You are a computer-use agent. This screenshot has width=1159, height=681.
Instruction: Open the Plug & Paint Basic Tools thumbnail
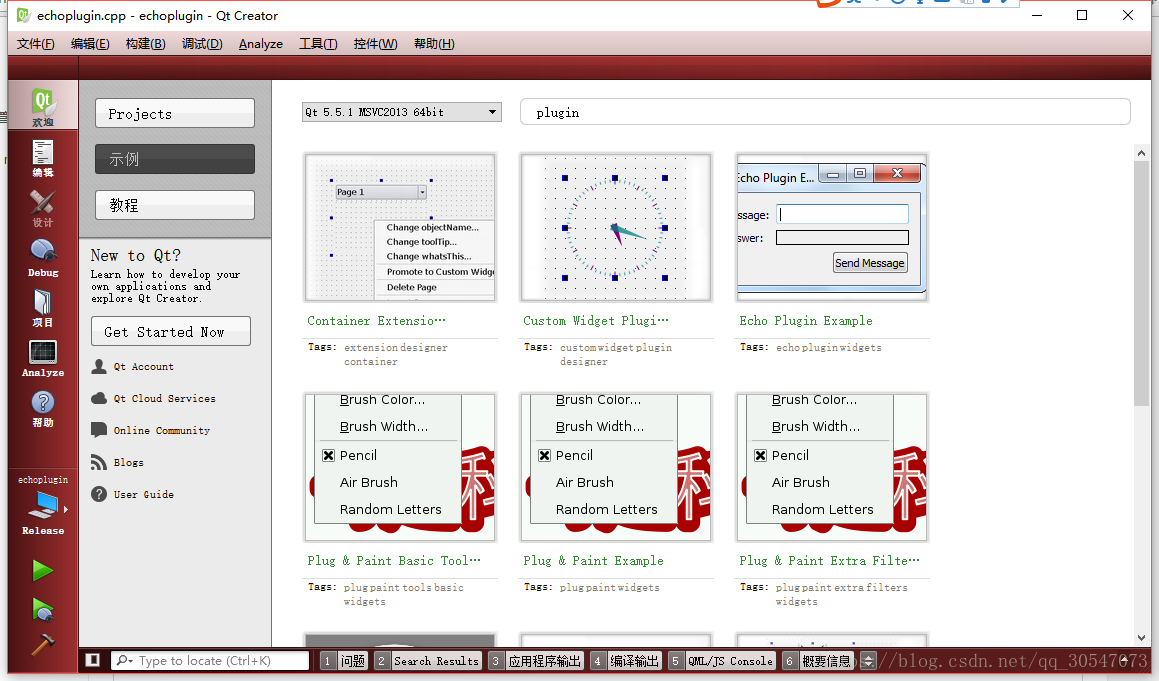[x=400, y=467]
